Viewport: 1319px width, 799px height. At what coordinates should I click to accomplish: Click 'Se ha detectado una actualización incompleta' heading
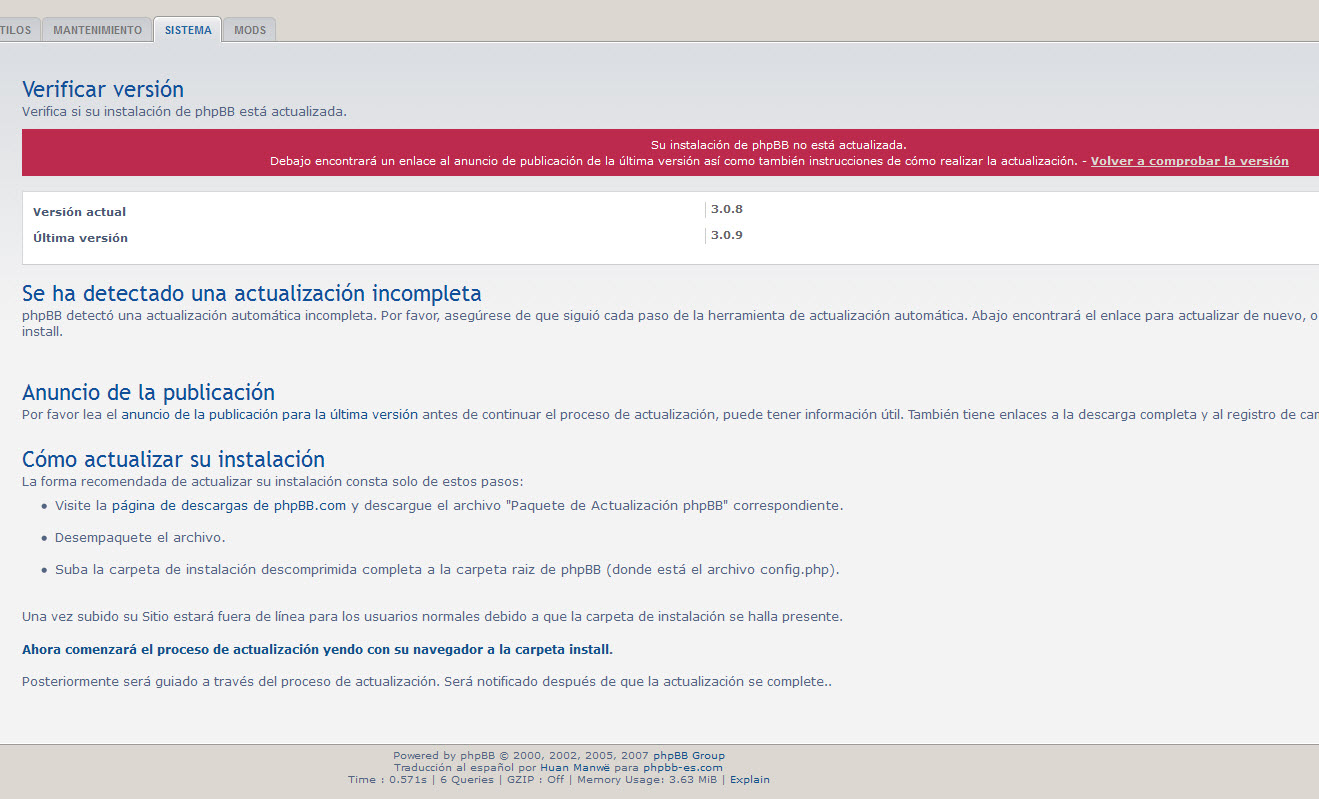tap(251, 294)
